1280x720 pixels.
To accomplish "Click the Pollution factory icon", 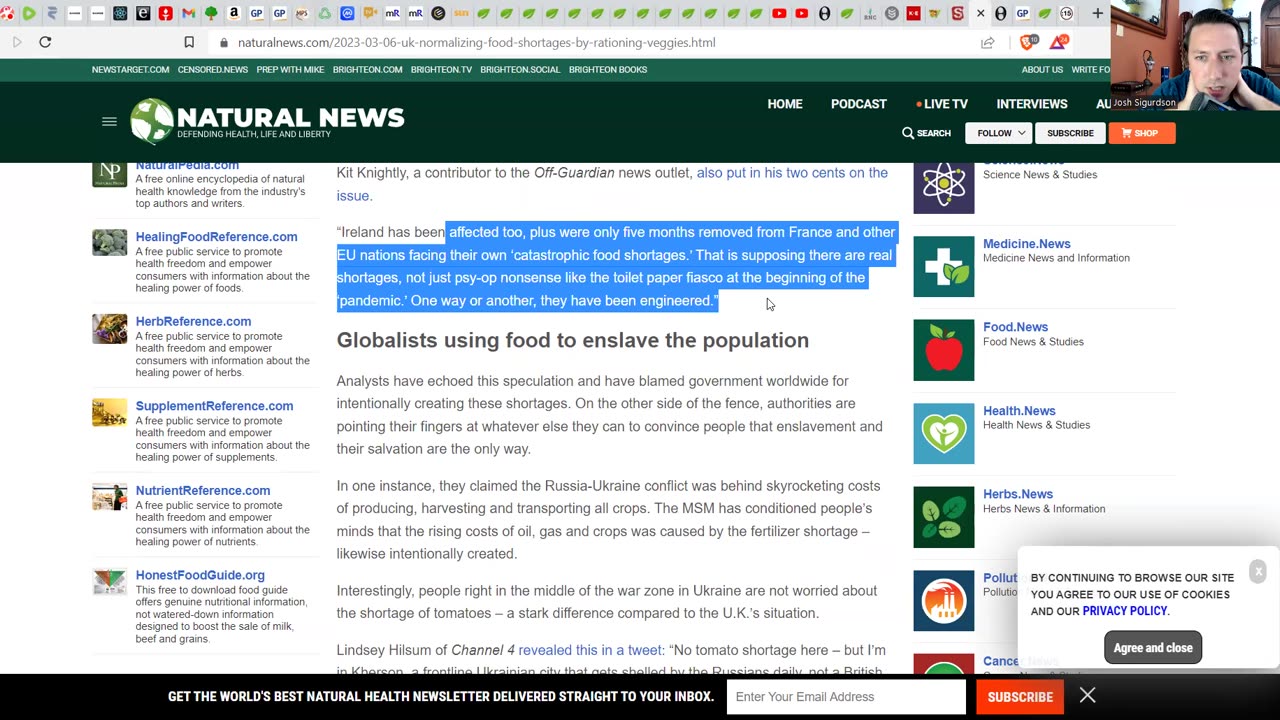I will point(943,600).
